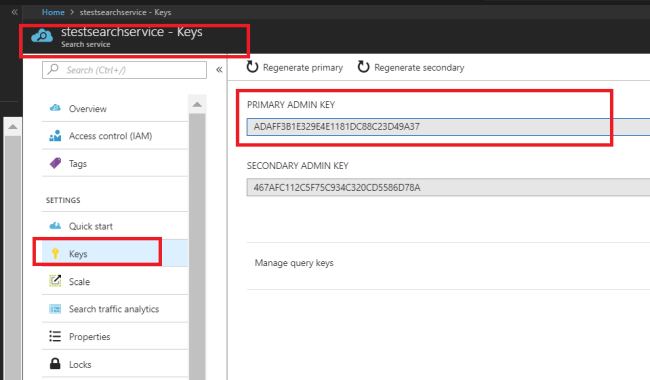Open the Overview menu item
Screen dimensions: 650x380
[x=115, y=109]
